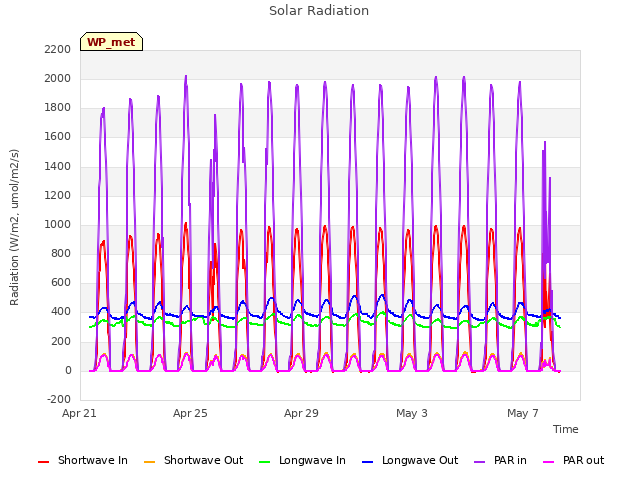Screen dimensions: 640x480
Task: Click the May 3 x-axis label
Action: pos(412,413)
